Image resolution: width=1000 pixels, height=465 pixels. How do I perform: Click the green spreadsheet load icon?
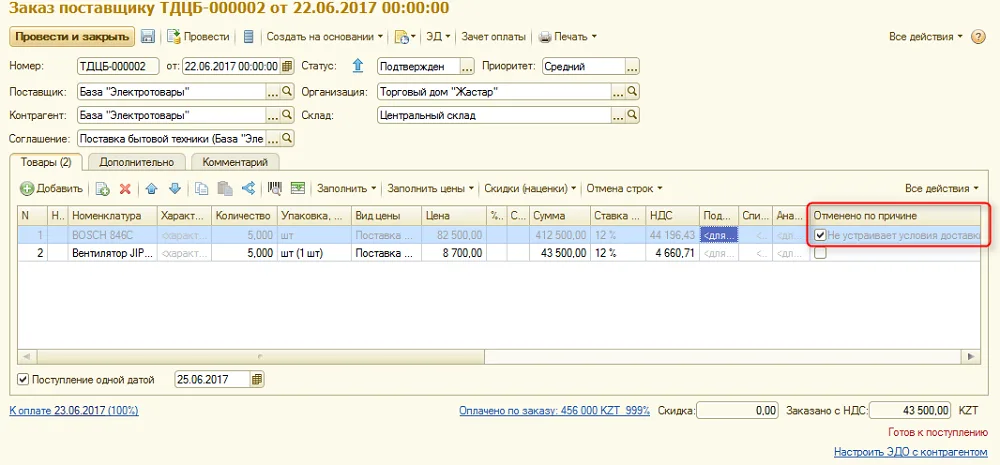(298, 188)
